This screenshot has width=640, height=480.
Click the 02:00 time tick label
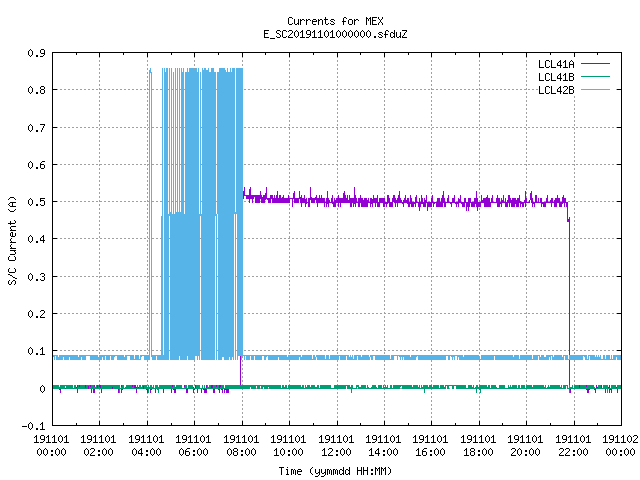point(98,452)
